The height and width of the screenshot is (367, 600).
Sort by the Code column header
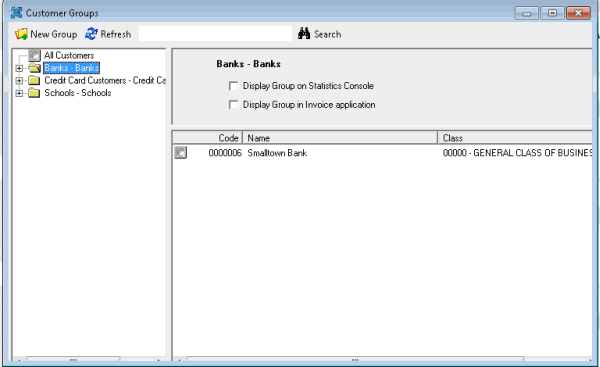(x=208, y=138)
